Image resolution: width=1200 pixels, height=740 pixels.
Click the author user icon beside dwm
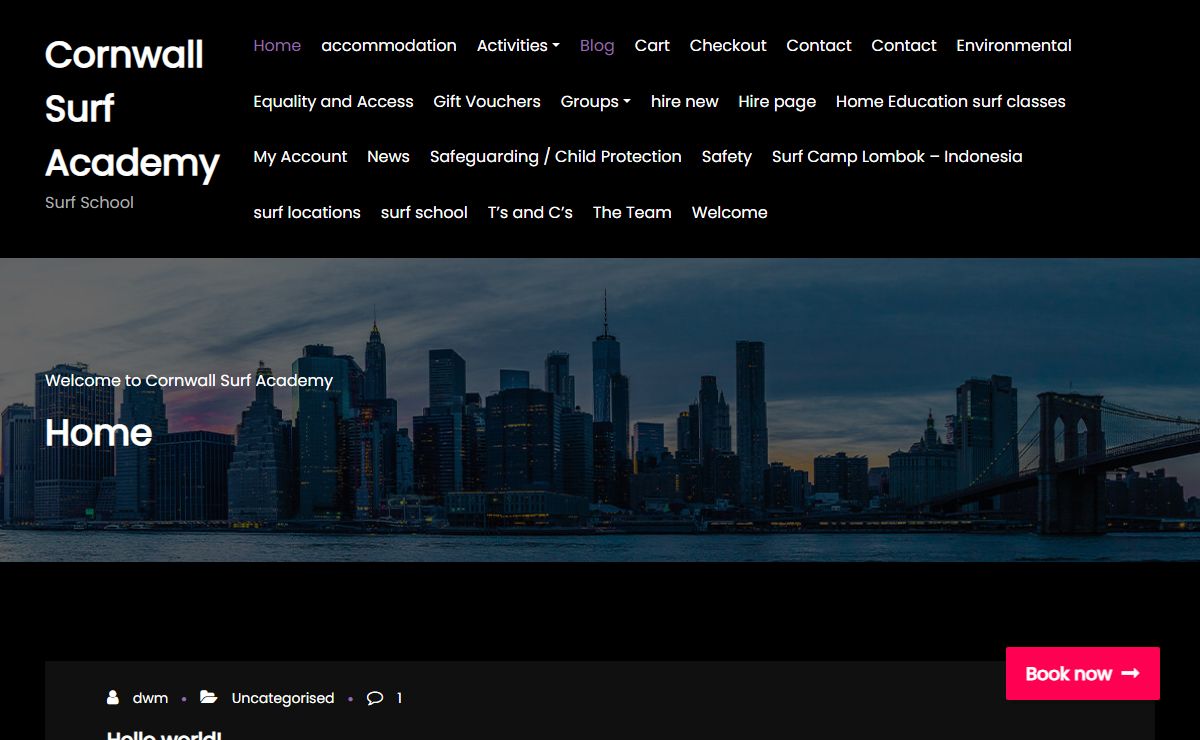click(x=113, y=698)
